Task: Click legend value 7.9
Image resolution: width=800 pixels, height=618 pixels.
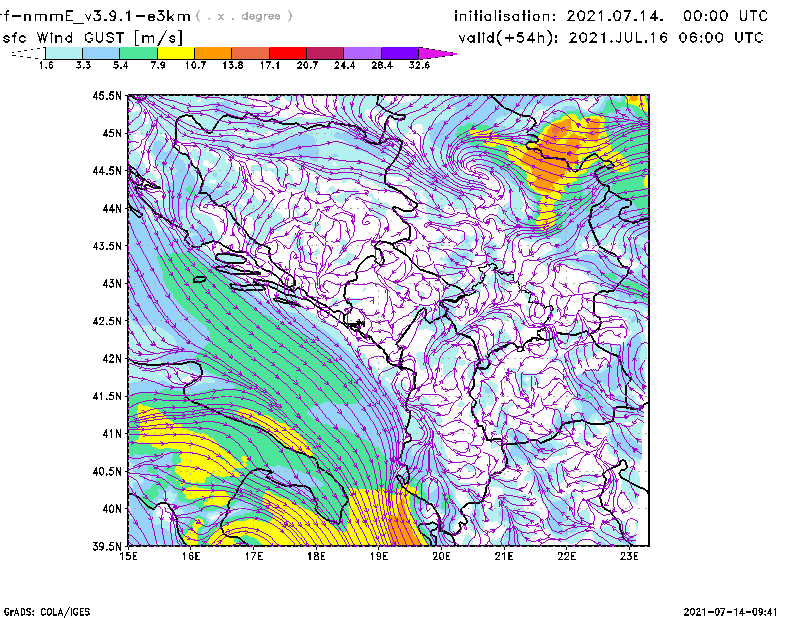Action: [158, 65]
